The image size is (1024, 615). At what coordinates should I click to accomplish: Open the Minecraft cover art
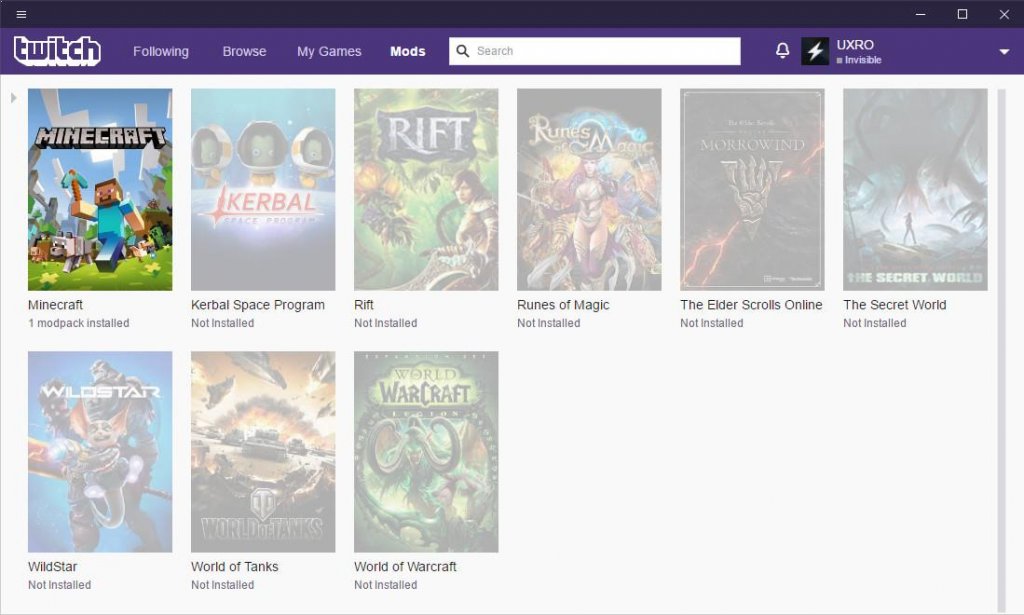(x=100, y=189)
